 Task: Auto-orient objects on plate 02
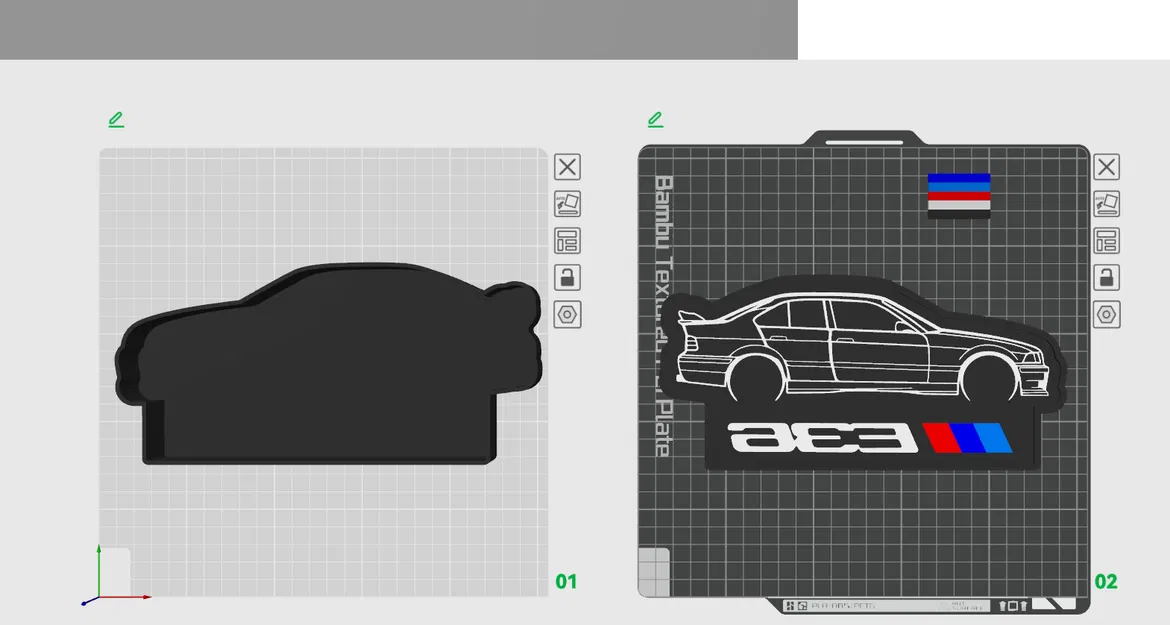click(1107, 204)
